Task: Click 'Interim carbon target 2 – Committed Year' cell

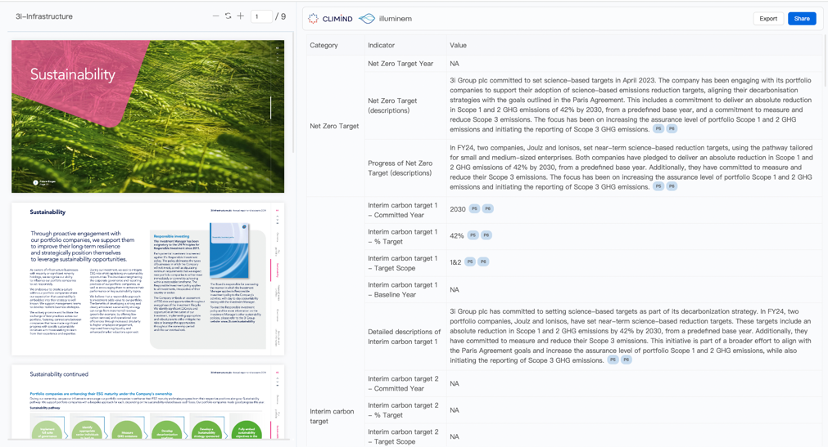Action: 403,384
